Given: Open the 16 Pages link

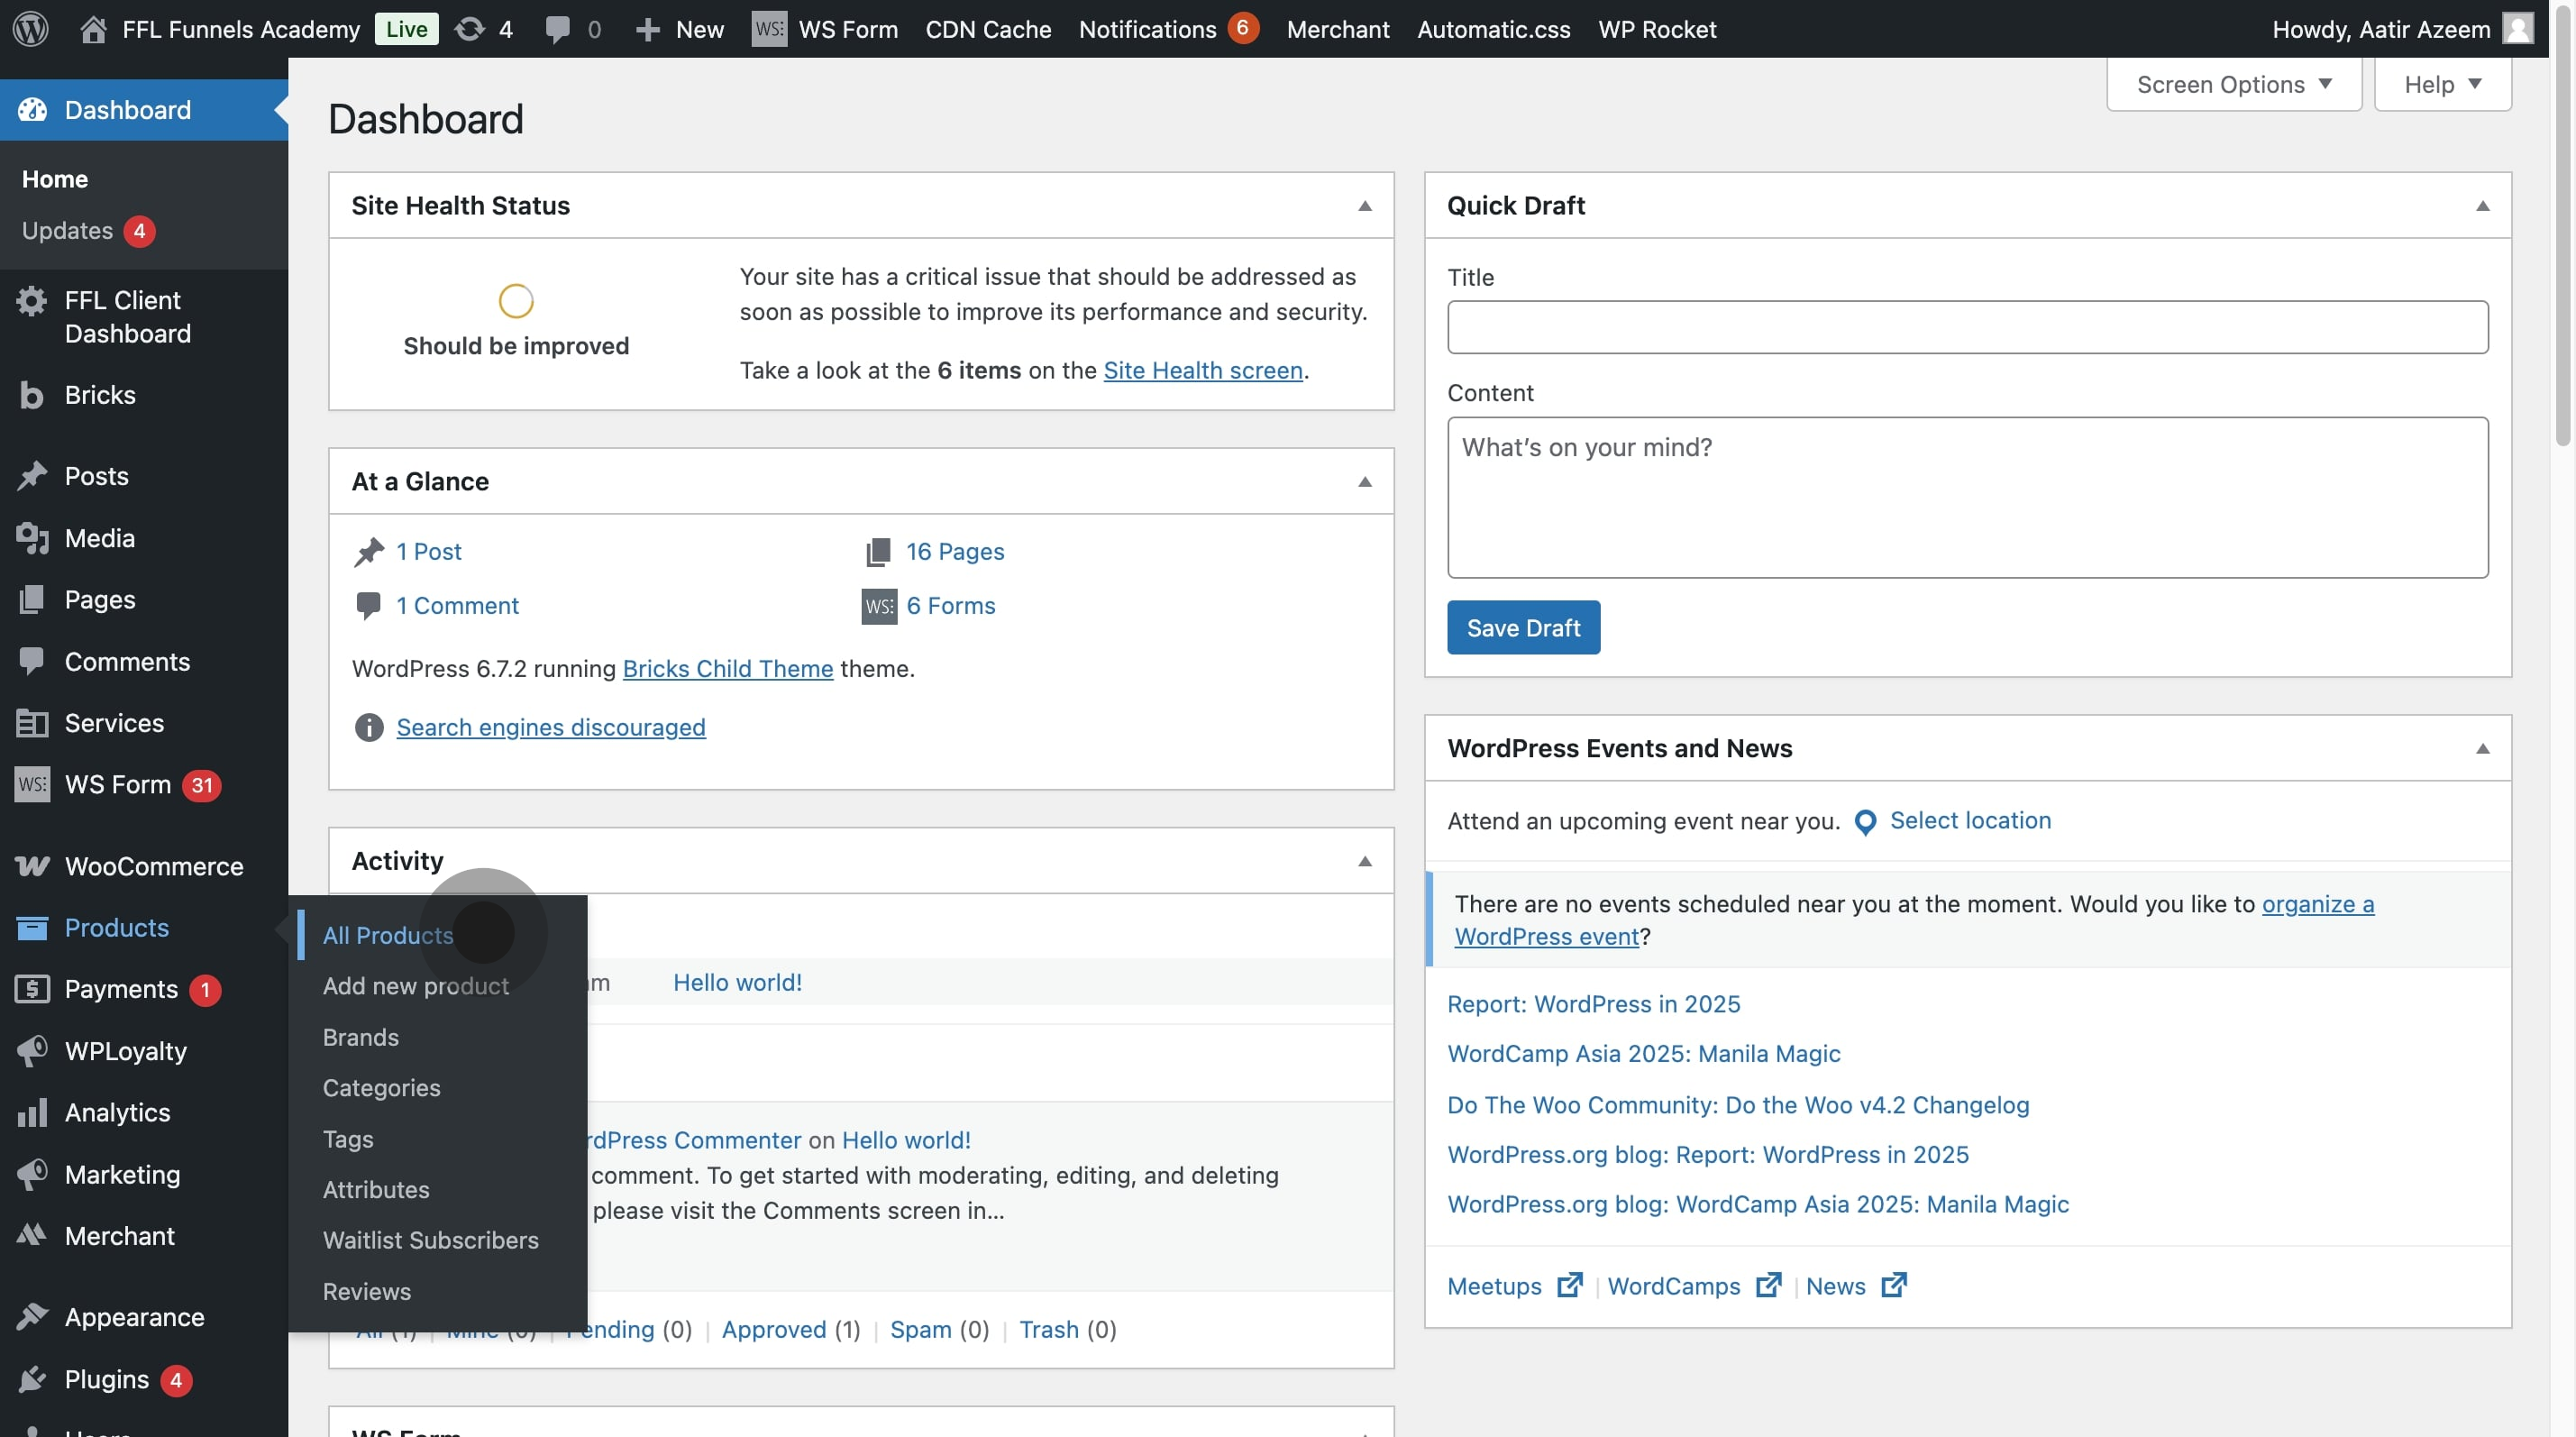Looking at the screenshot, I should 955,551.
